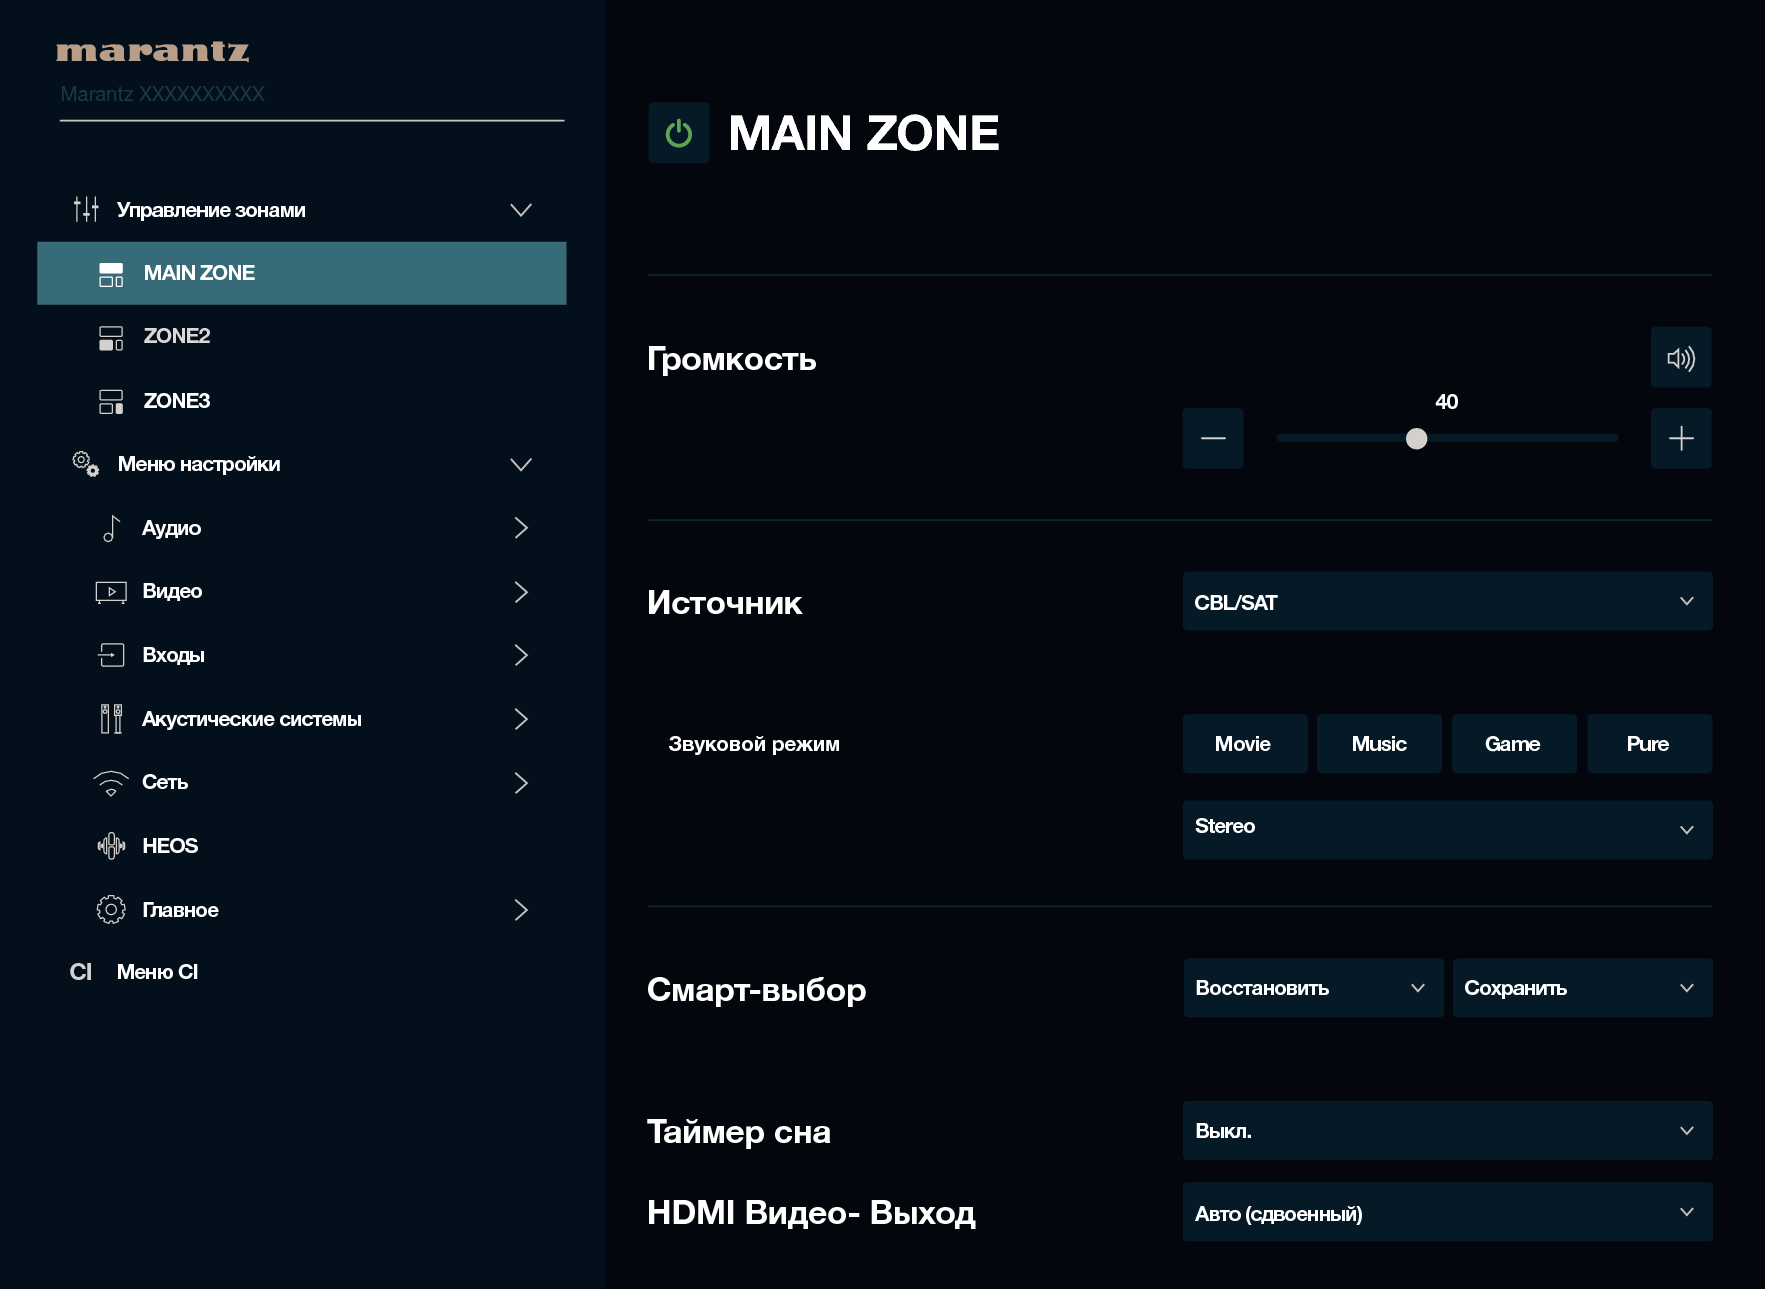
Task: Open the Источник CBL/SAT dropdown
Action: 1446,602
